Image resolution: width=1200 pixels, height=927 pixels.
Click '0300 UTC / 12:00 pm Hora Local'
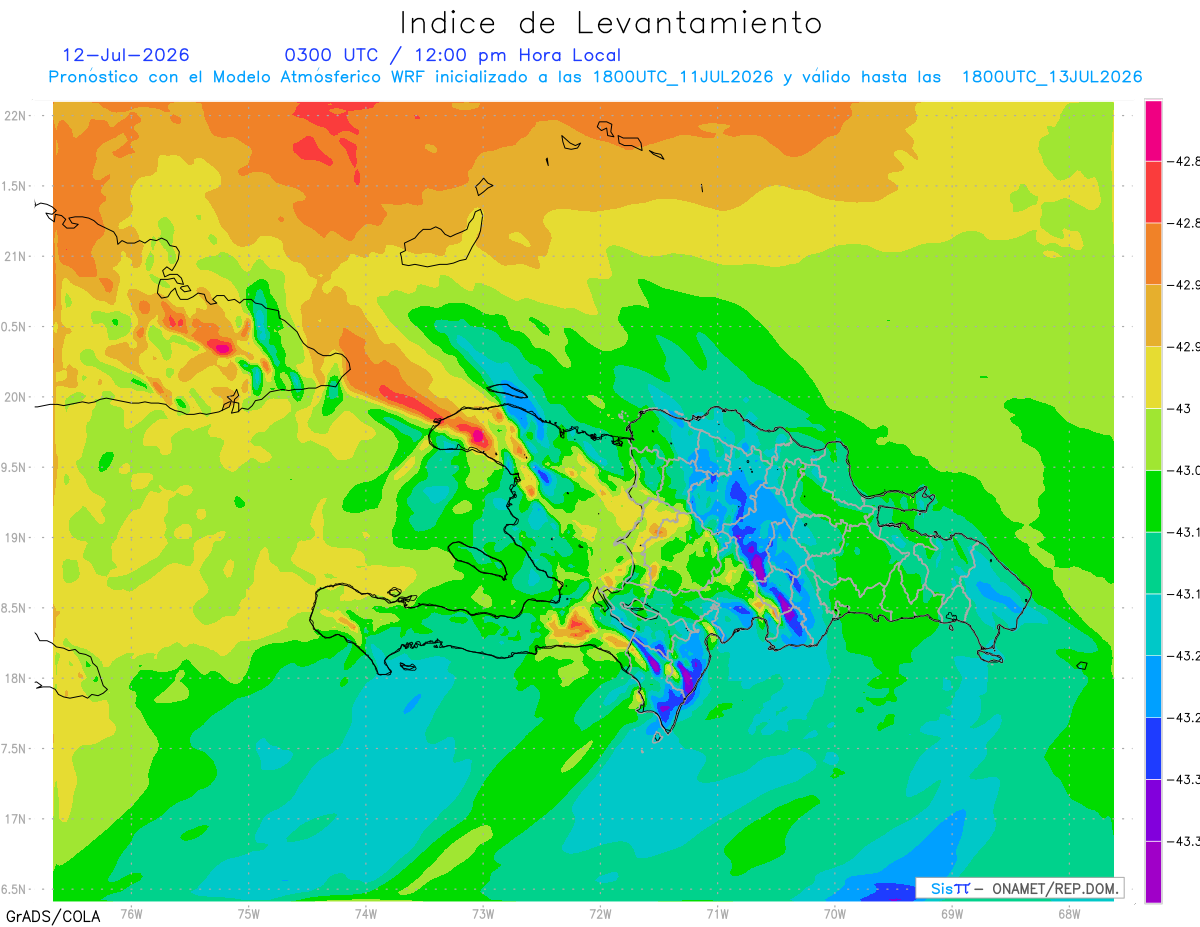[453, 55]
